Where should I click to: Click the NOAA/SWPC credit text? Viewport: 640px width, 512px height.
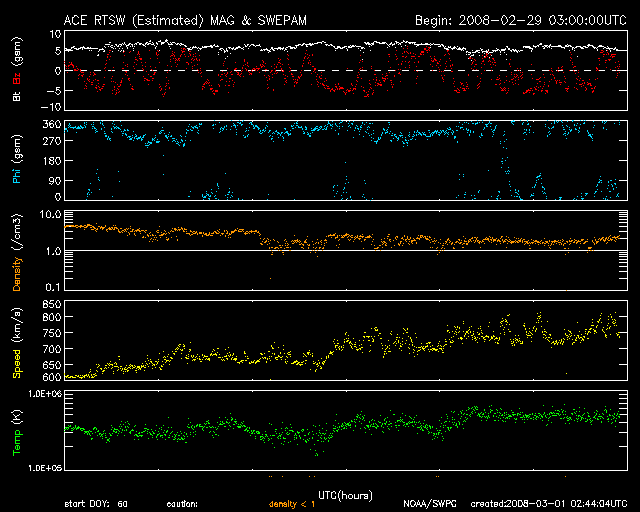428,504
